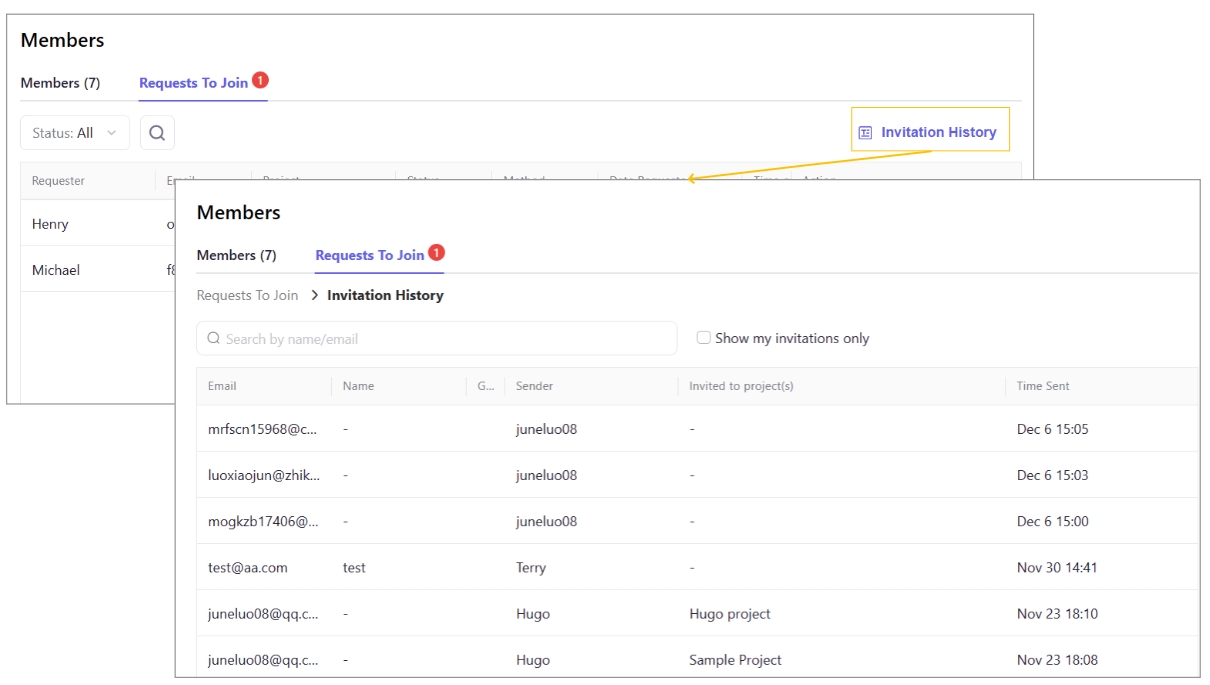The image size is (1210, 685).
Task: Click the Invitation History list icon
Action: [x=866, y=132]
